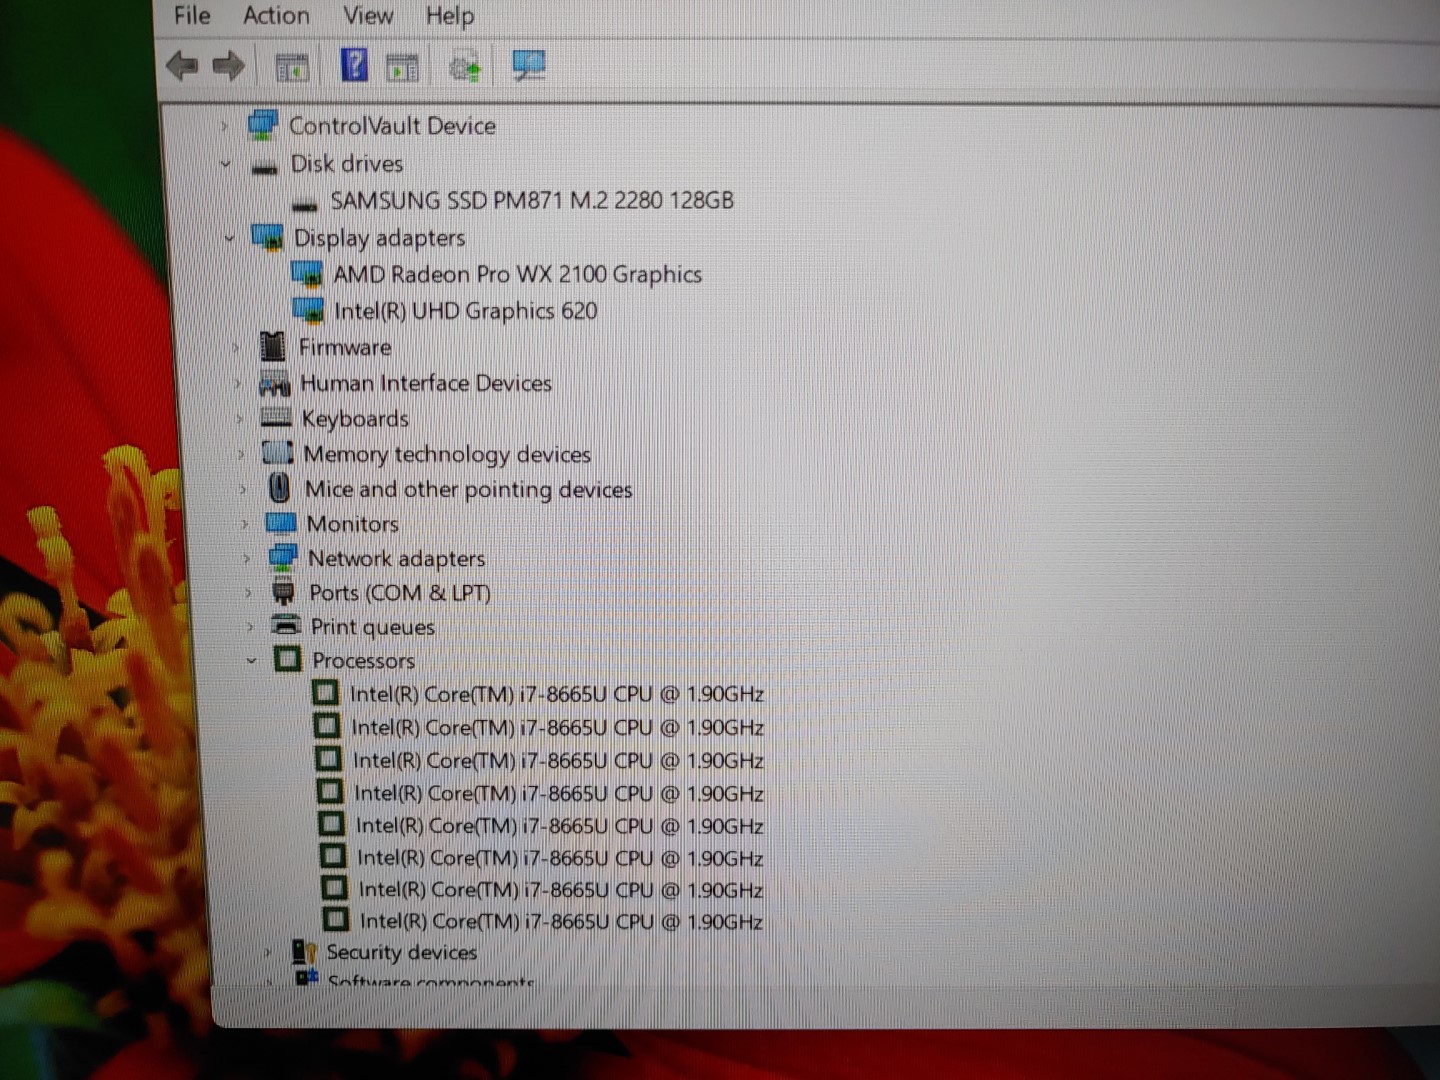Viewport: 1440px width, 1080px height.
Task: Select Intel(R) UHD Graphics 620 entry
Action: point(465,311)
